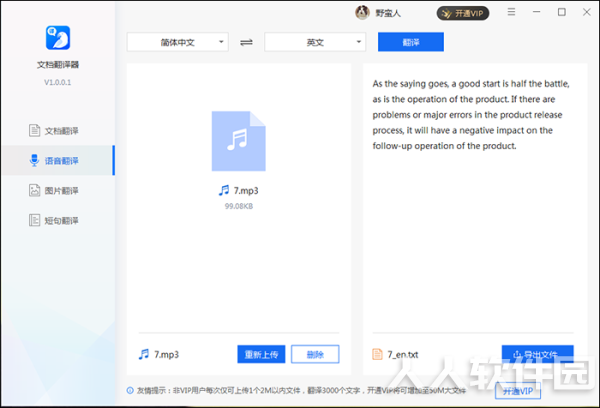Viewport: 600px width, 408px height.
Task: Click 重新上传 re-upload button
Action: pyautogui.click(x=261, y=354)
